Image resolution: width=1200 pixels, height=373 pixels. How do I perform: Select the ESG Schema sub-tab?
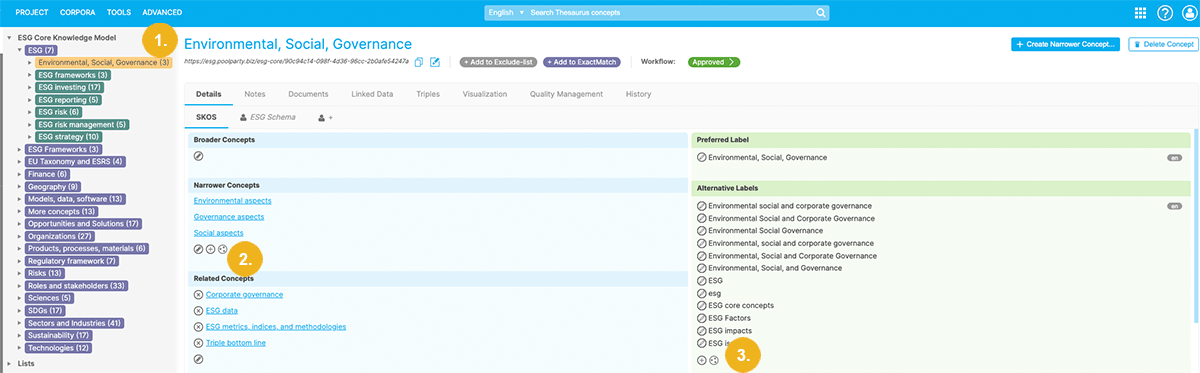(267, 118)
